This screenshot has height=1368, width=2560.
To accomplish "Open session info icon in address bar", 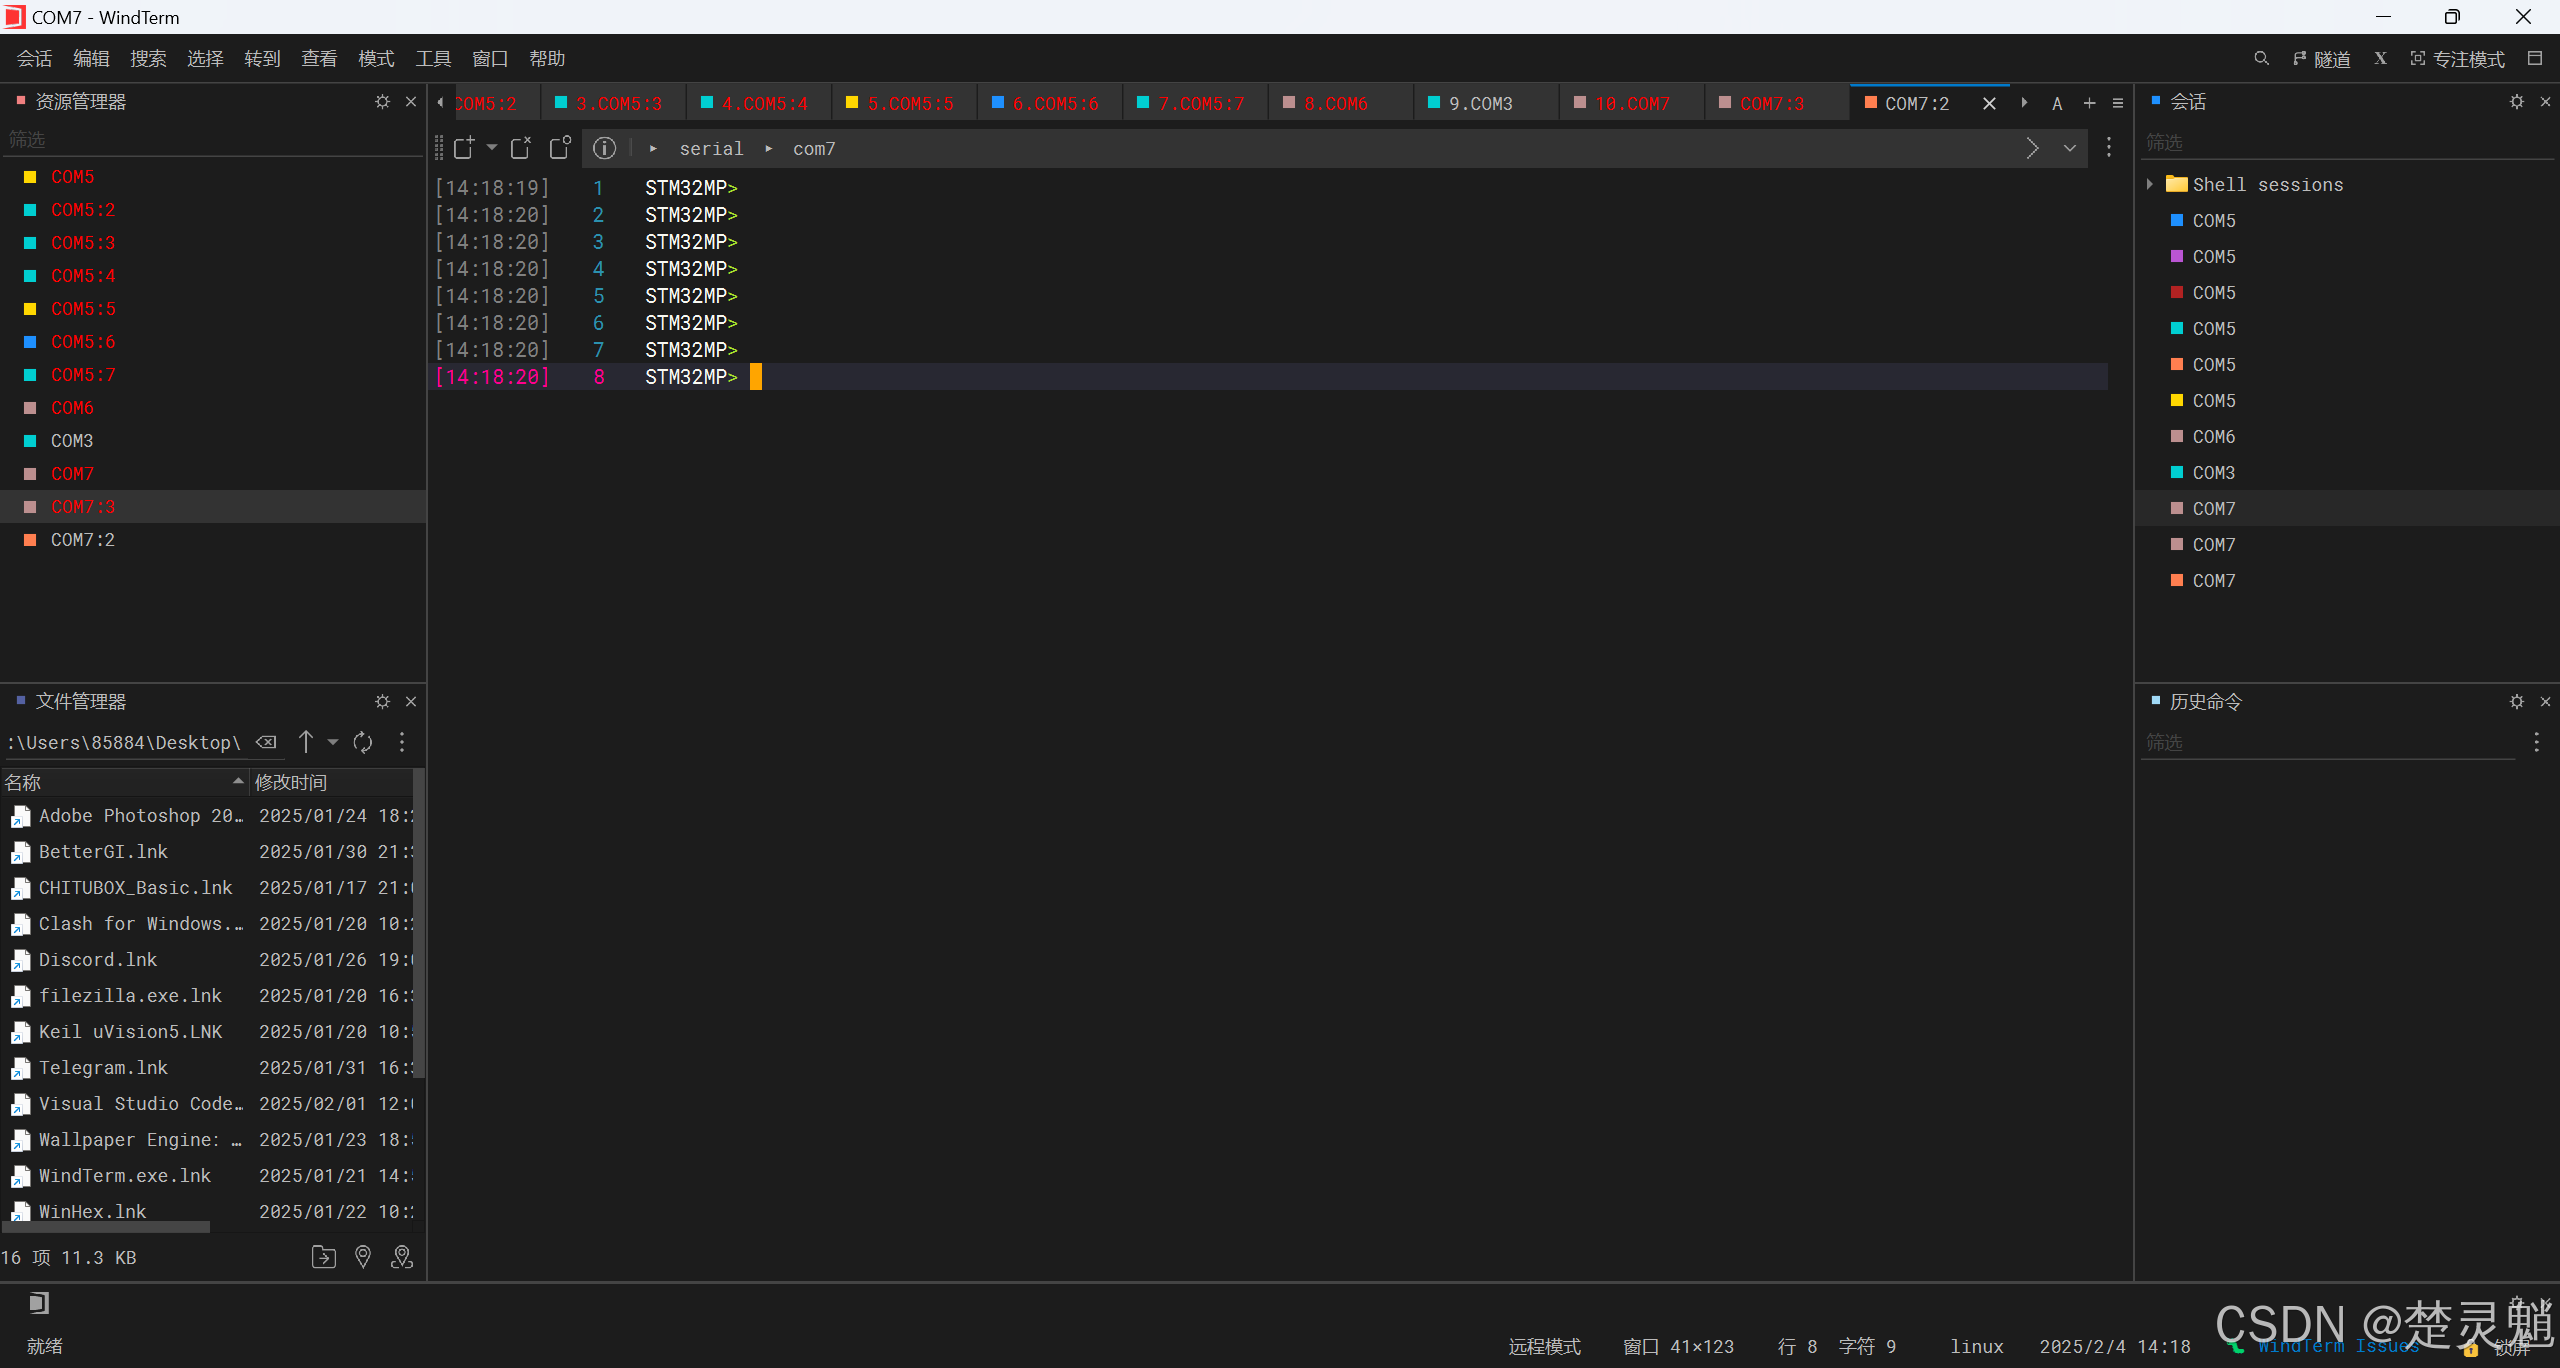I will click(x=604, y=148).
